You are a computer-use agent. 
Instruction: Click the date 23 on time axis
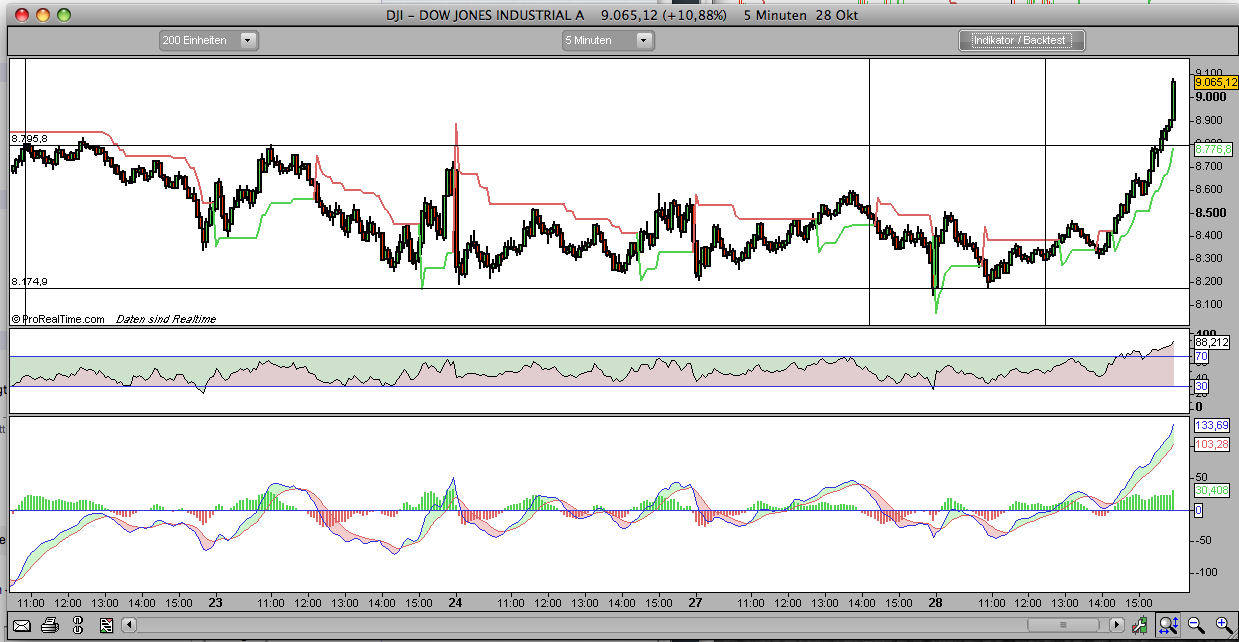pos(216,603)
